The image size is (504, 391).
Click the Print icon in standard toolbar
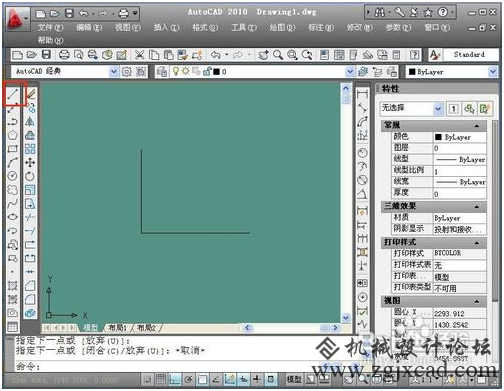pos(64,55)
